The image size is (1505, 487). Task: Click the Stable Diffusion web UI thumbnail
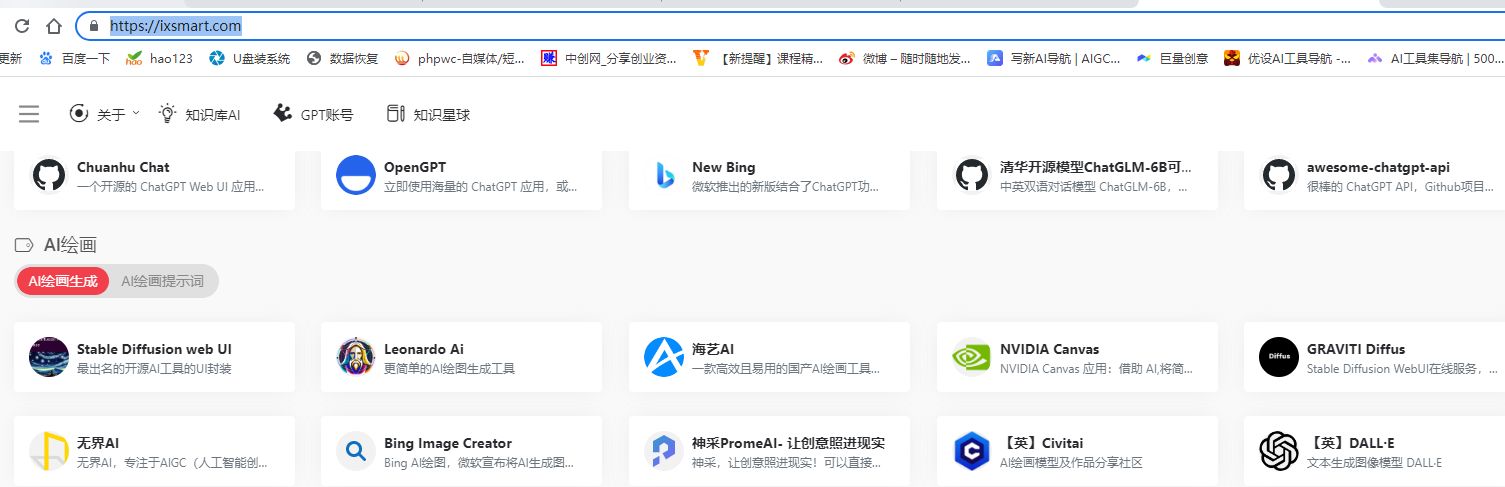(x=49, y=357)
